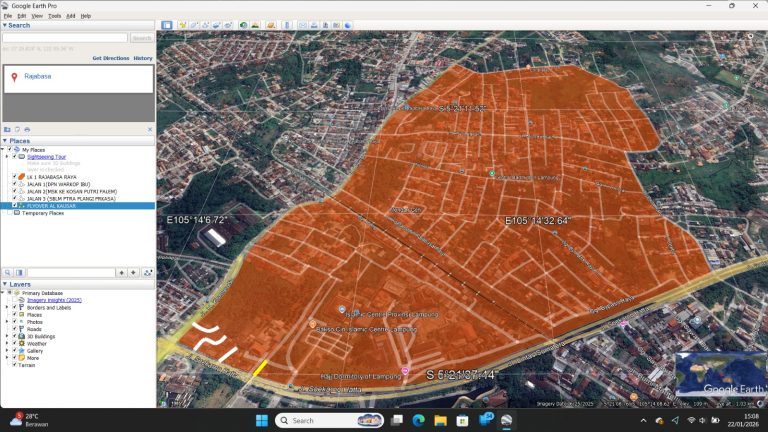Click the Print toolbar icon
This screenshot has height=432, width=768.
(315, 25)
